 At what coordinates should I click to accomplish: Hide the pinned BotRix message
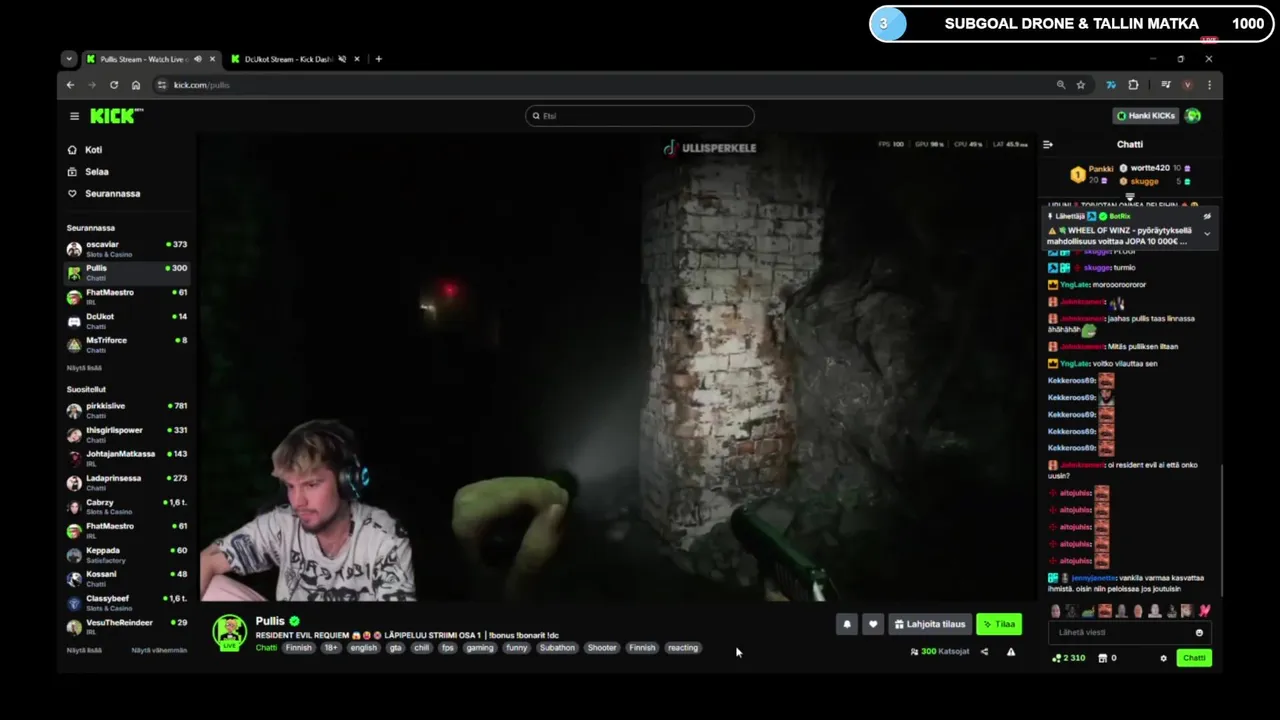tap(1207, 216)
